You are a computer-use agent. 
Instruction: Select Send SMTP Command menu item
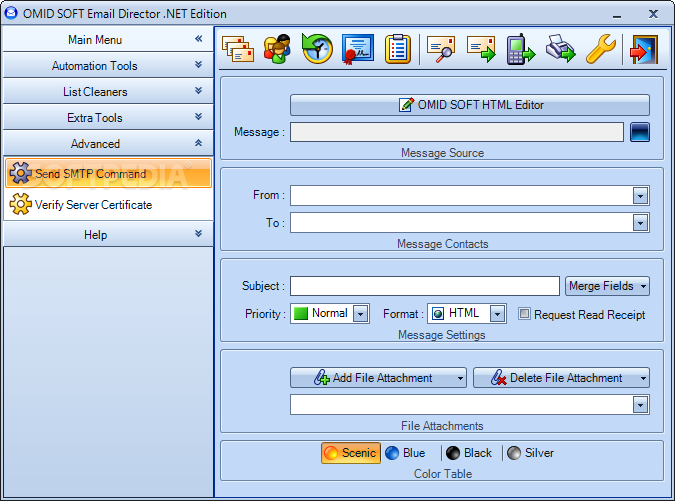pos(108,173)
